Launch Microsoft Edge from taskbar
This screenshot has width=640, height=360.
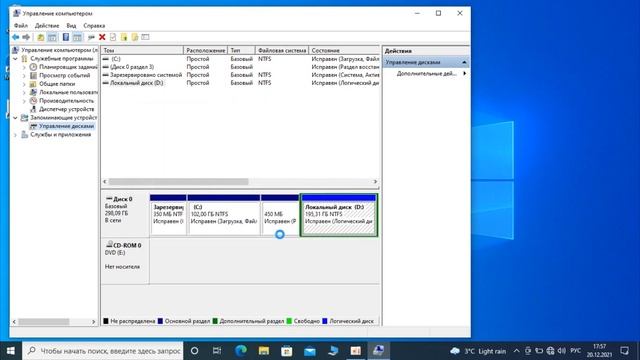tap(241, 351)
